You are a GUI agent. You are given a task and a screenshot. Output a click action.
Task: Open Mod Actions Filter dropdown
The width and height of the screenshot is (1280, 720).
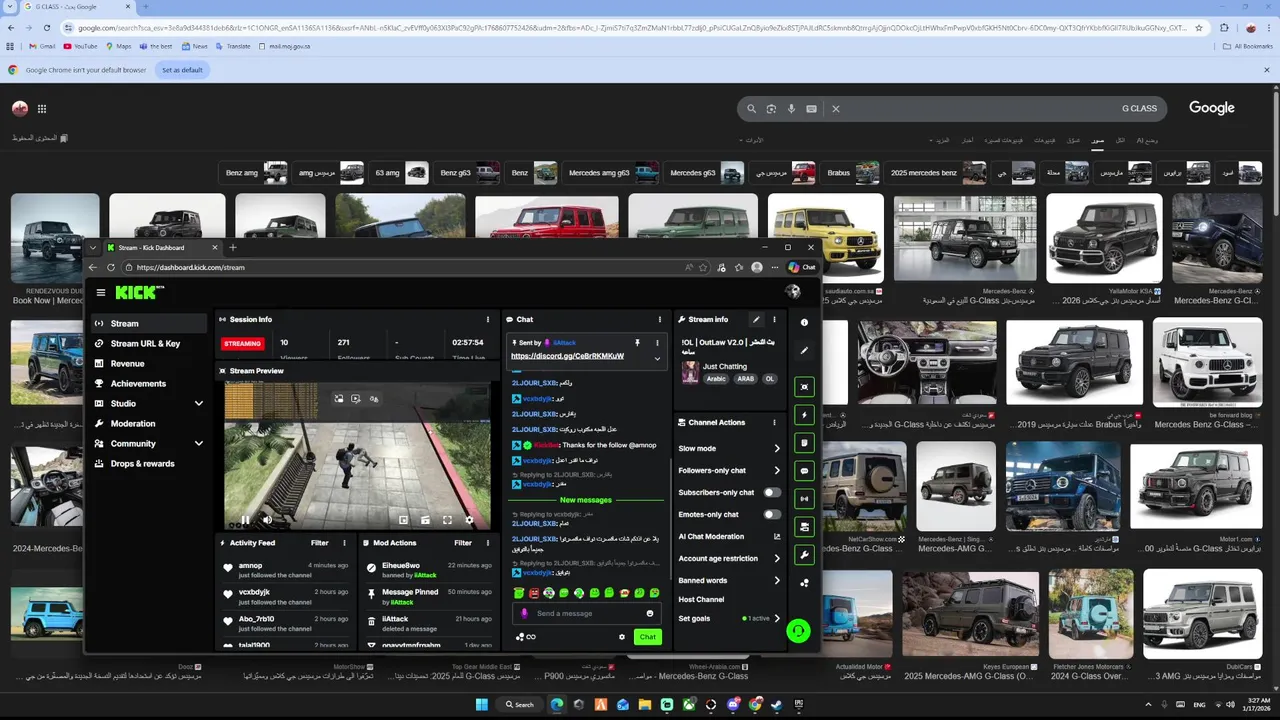(463, 543)
